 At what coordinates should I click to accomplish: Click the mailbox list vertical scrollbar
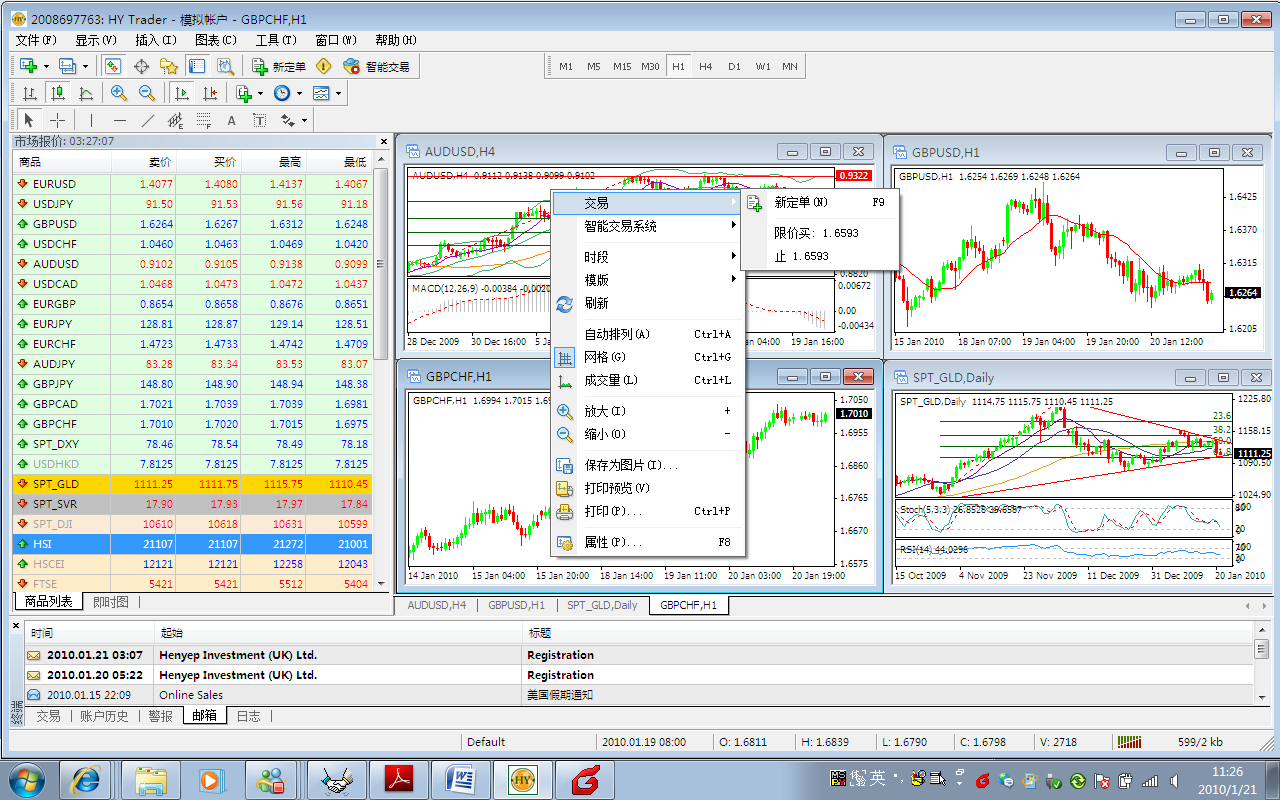tap(1262, 664)
